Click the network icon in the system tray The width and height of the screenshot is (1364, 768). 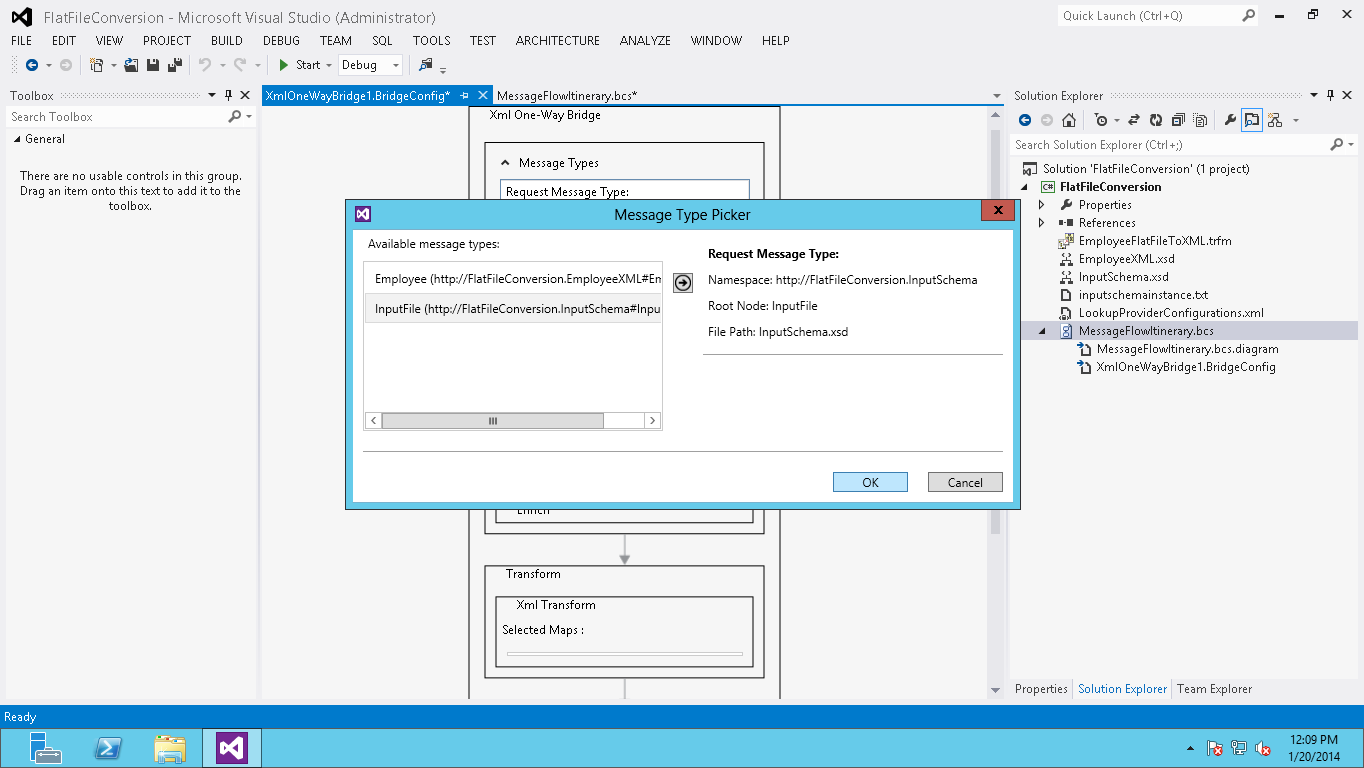point(1239,748)
